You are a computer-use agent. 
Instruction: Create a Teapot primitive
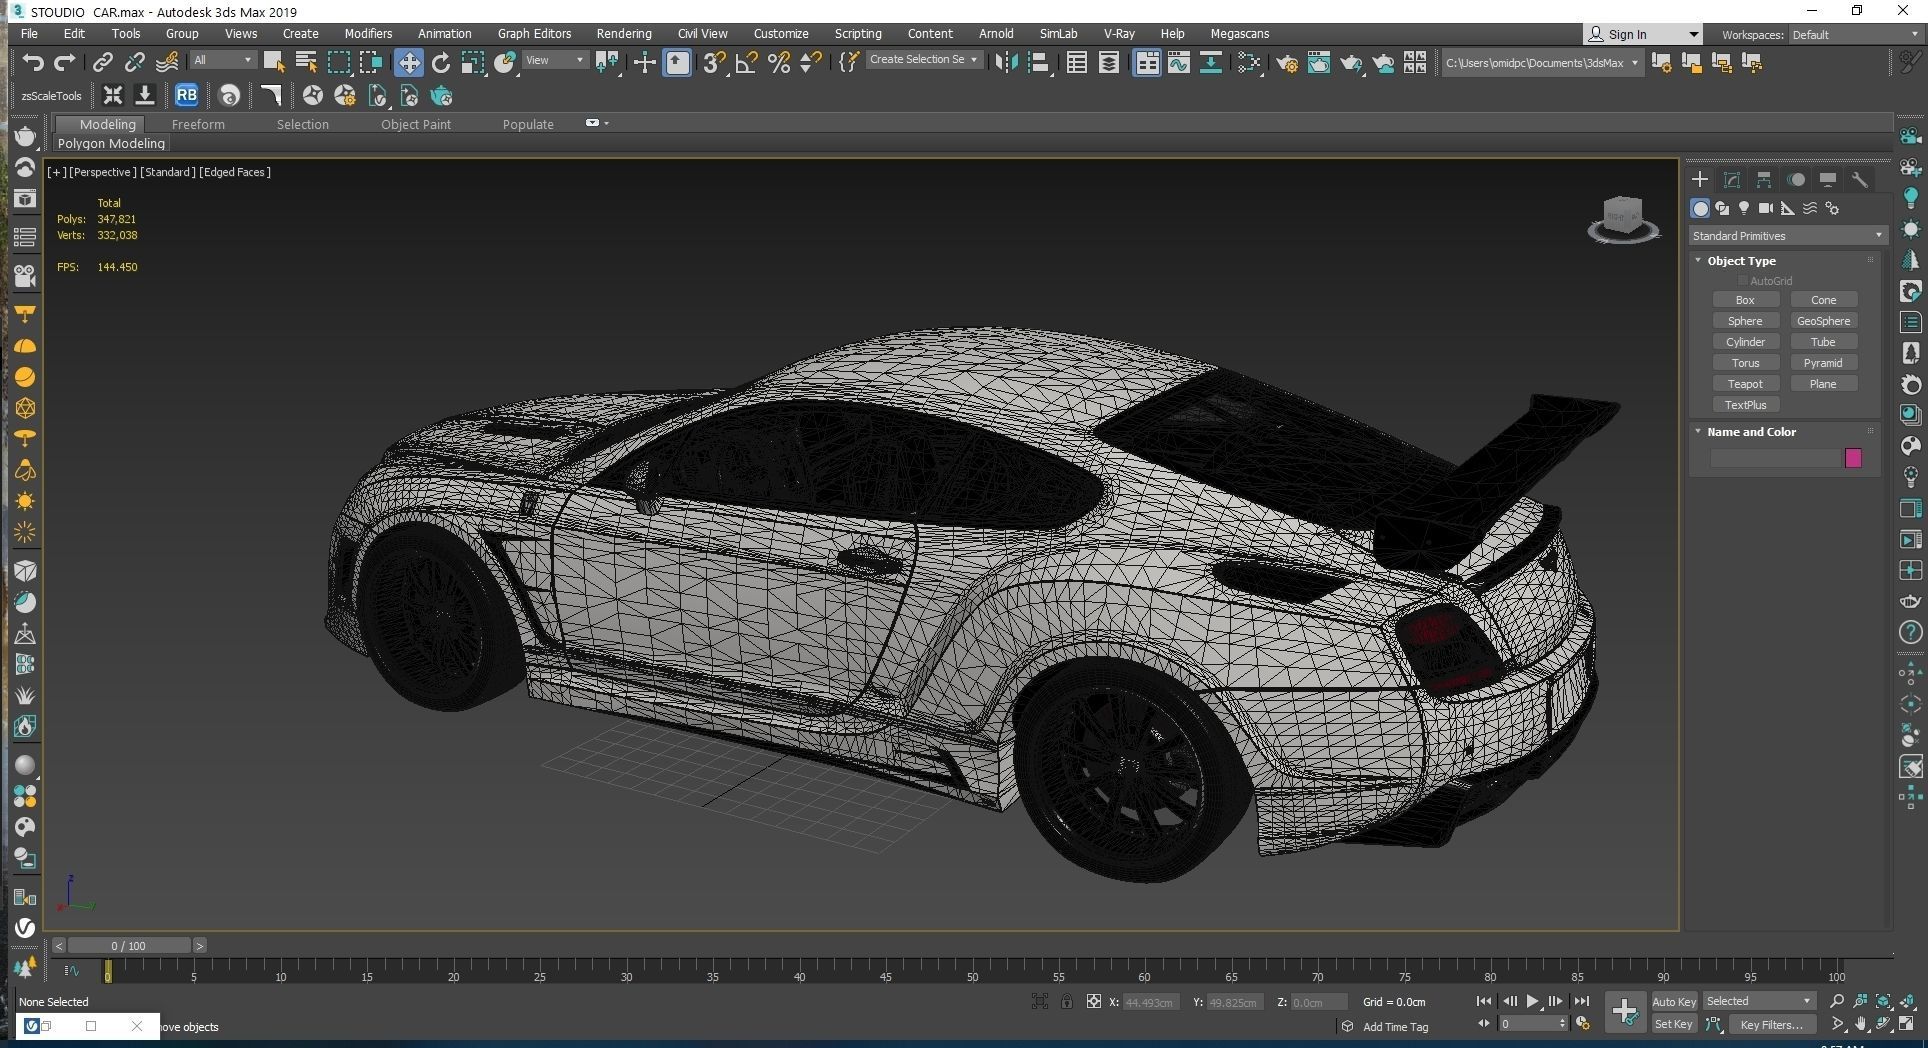pyautogui.click(x=1745, y=384)
